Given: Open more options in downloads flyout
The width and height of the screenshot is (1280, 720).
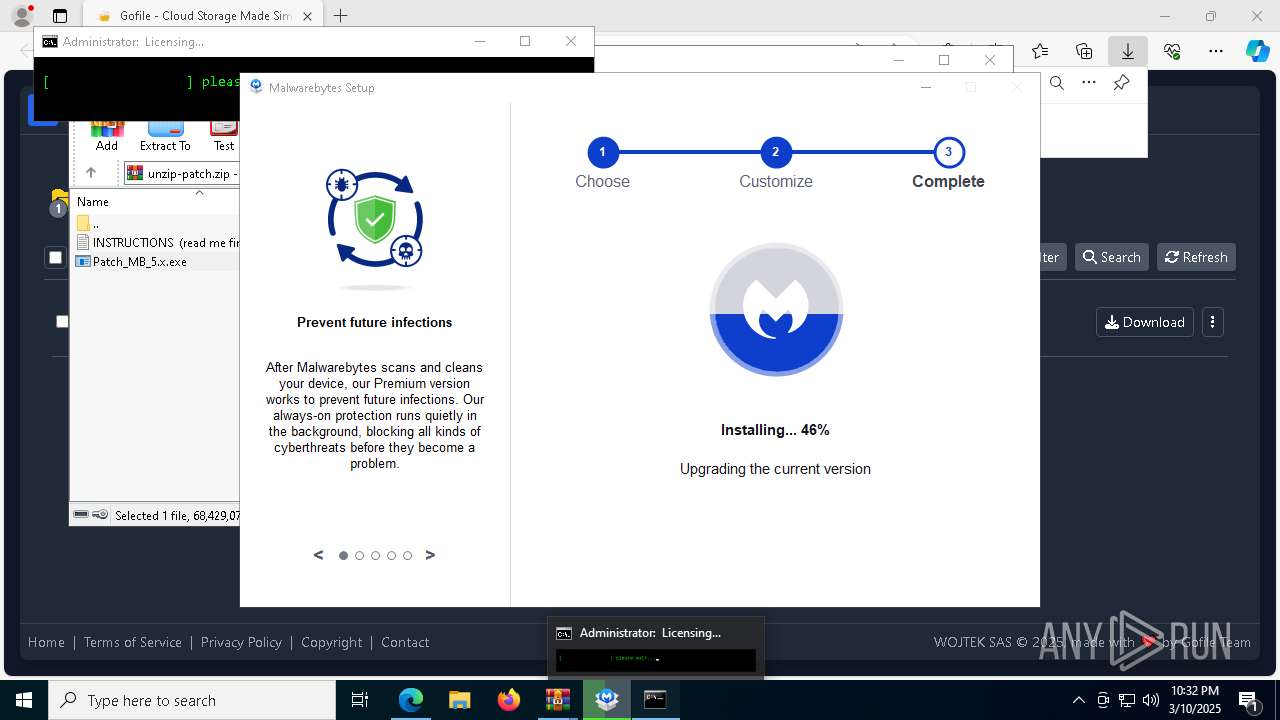Looking at the screenshot, I should (x=1089, y=83).
